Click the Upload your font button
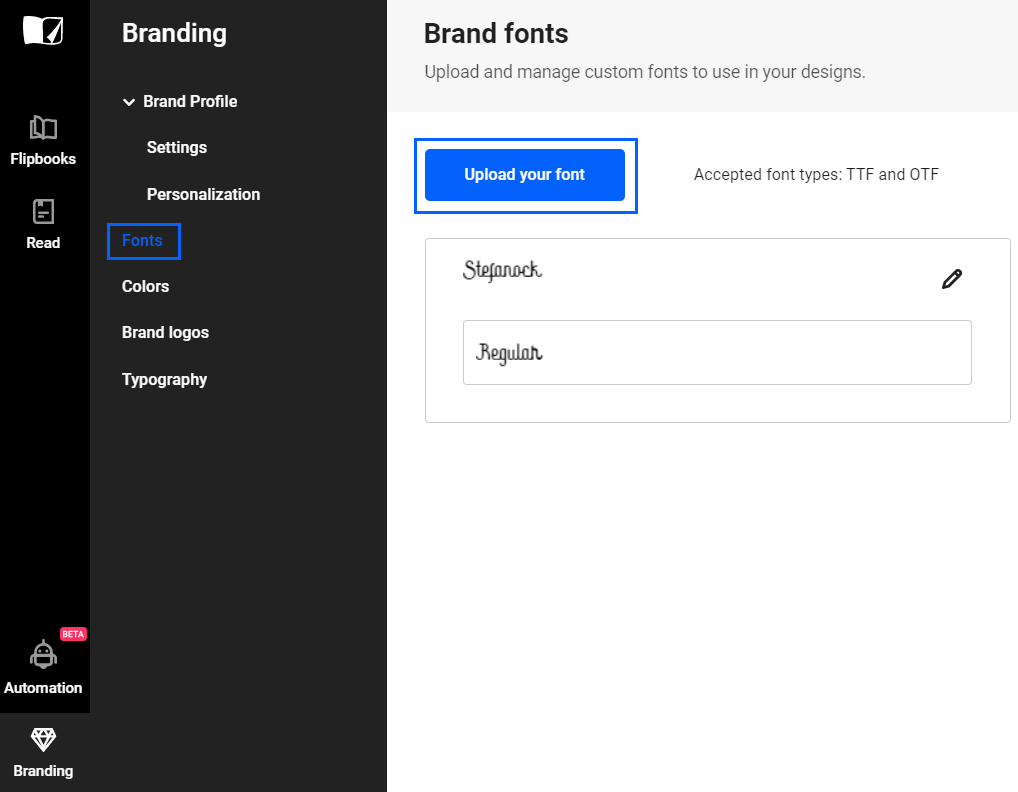This screenshot has width=1018, height=792. (525, 175)
